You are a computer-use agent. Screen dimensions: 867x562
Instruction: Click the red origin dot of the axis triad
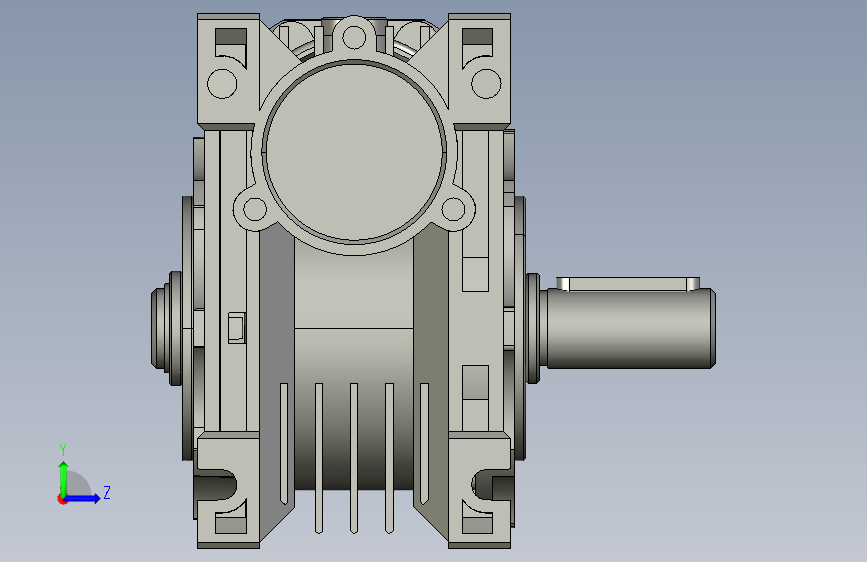pyautogui.click(x=62, y=499)
